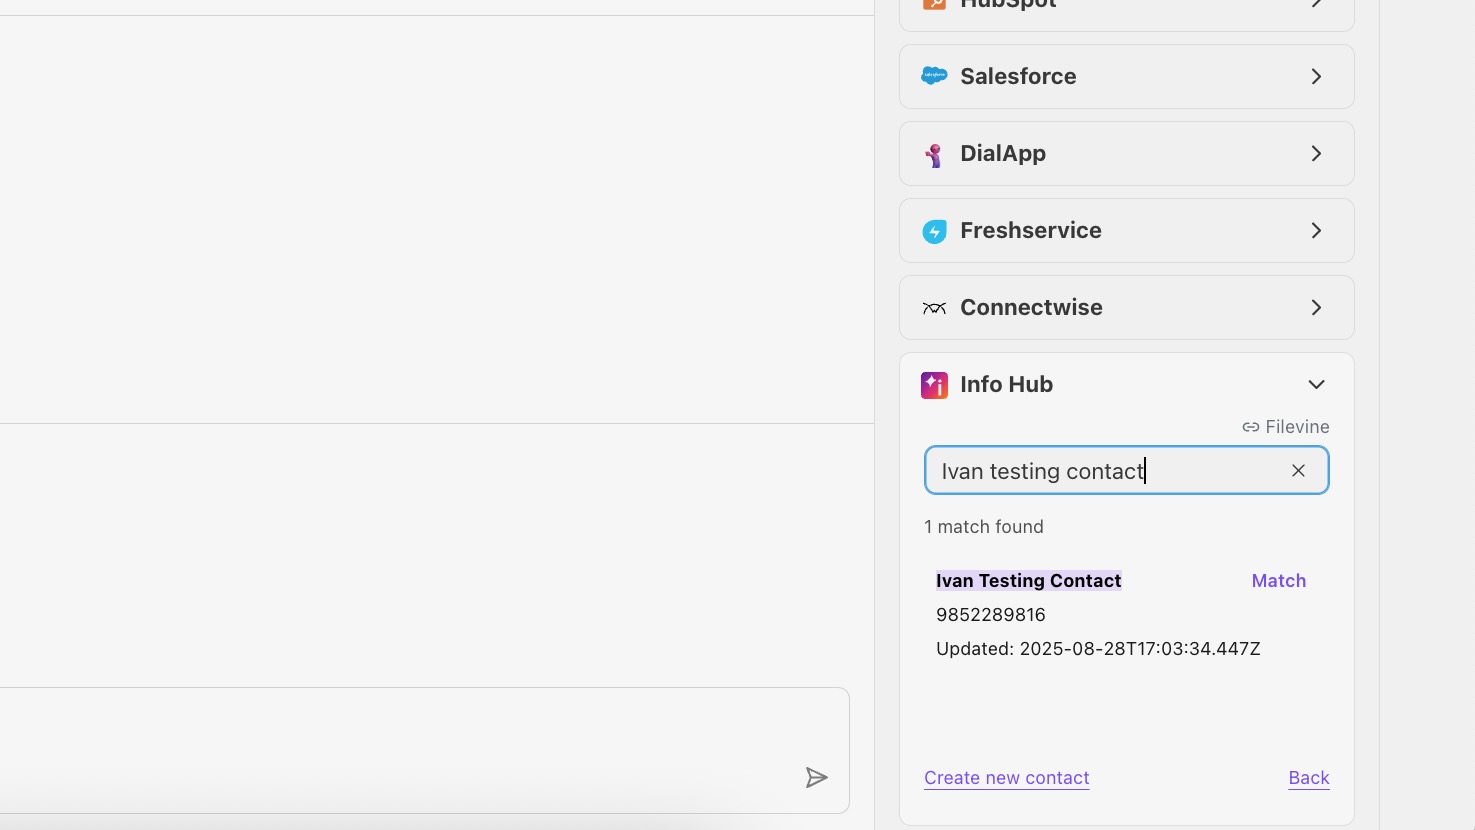This screenshot has width=1475, height=830.
Task: Collapse the Info Hub panel
Action: point(1316,385)
